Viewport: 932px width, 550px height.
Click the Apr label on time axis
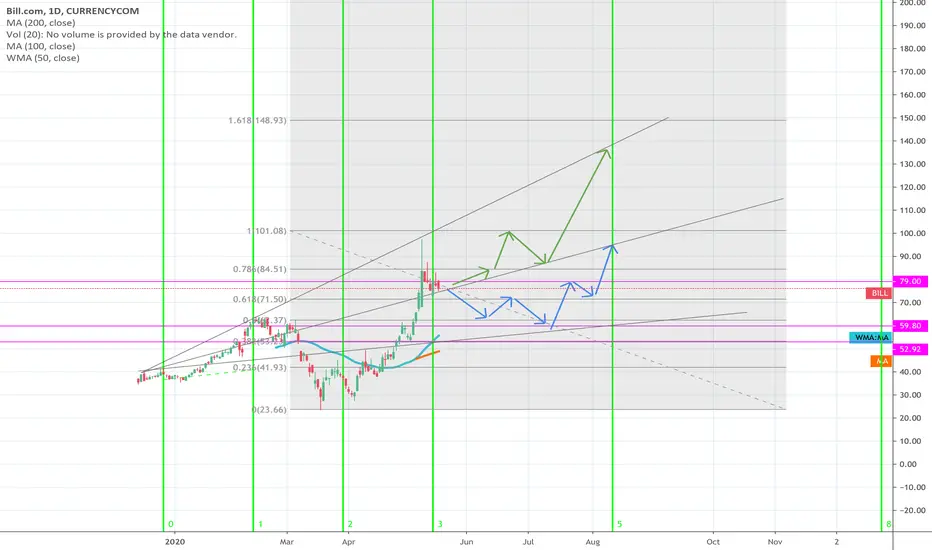click(x=349, y=542)
